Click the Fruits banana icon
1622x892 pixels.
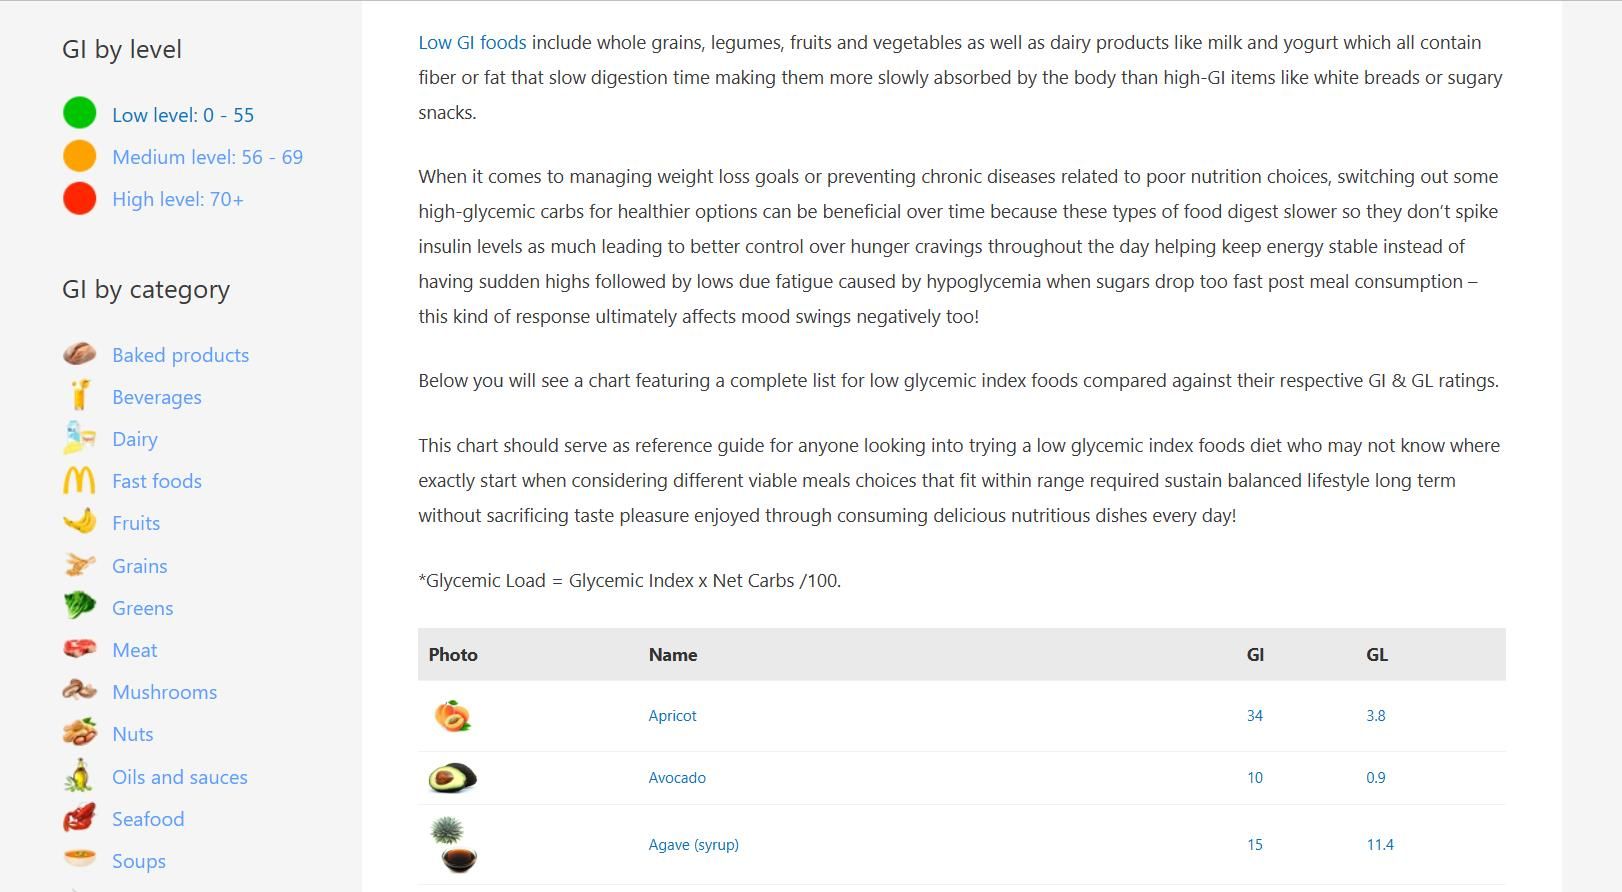[x=79, y=522]
